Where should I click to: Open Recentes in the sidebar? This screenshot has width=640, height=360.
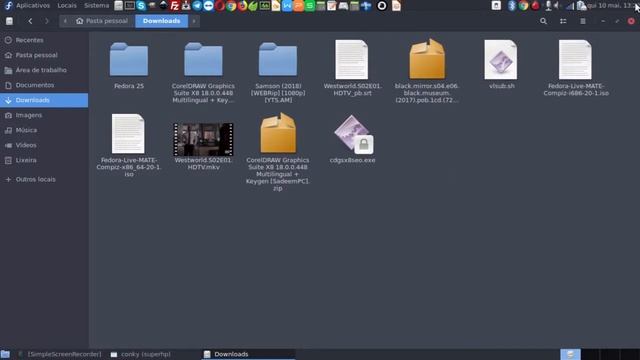point(44,40)
